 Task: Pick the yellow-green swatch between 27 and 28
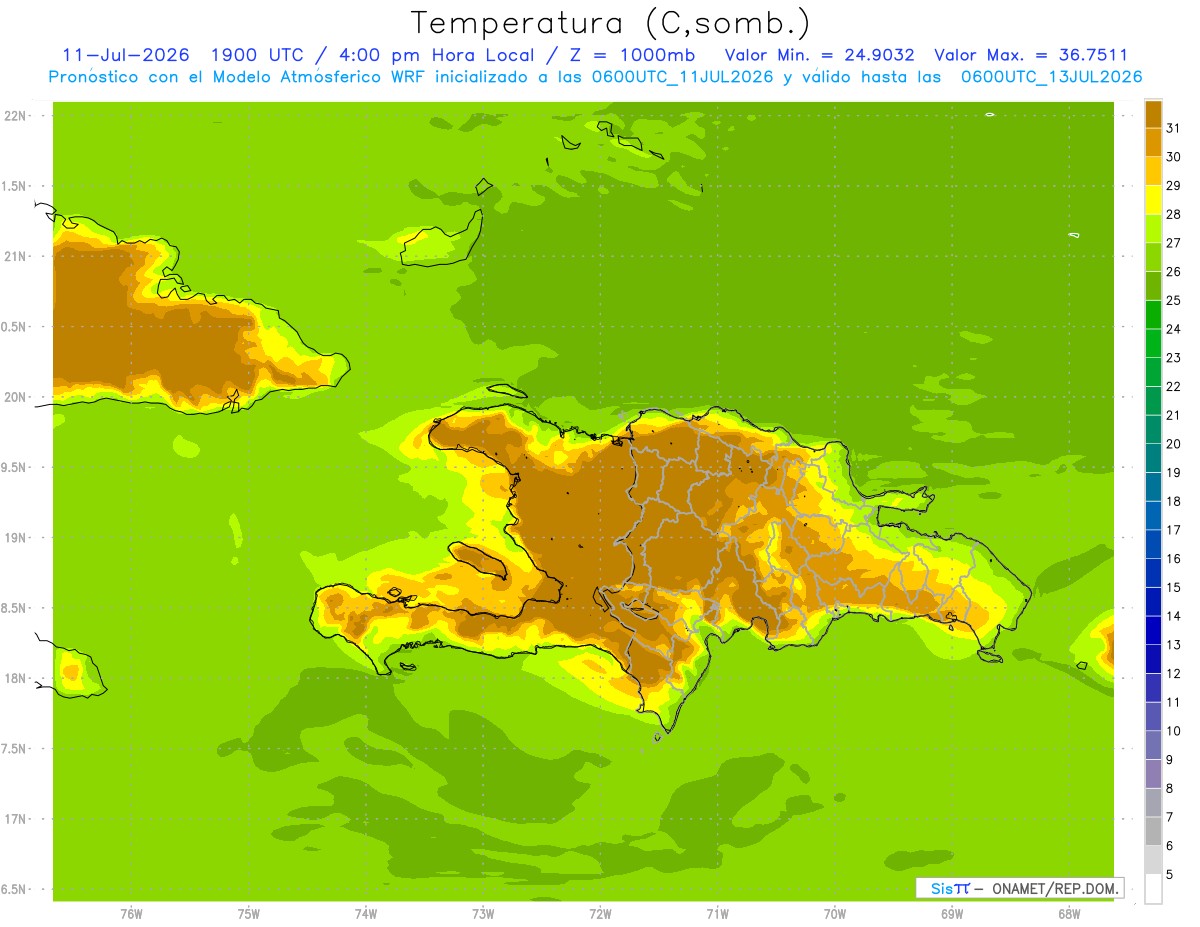[1153, 228]
